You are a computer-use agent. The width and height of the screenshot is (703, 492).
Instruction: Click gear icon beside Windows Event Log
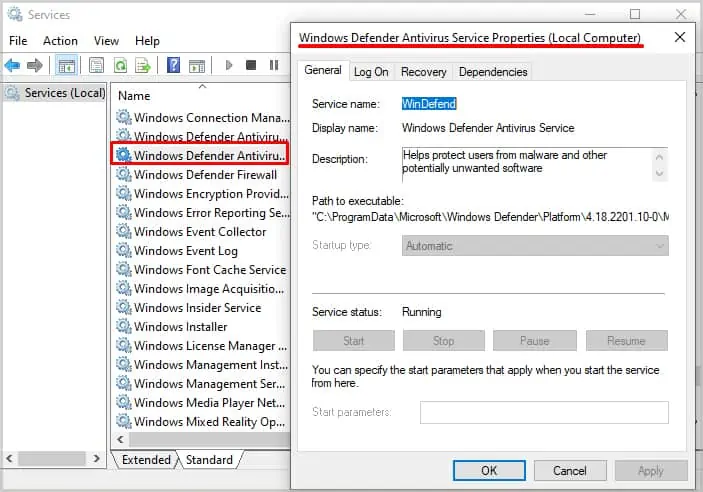[x=123, y=250]
